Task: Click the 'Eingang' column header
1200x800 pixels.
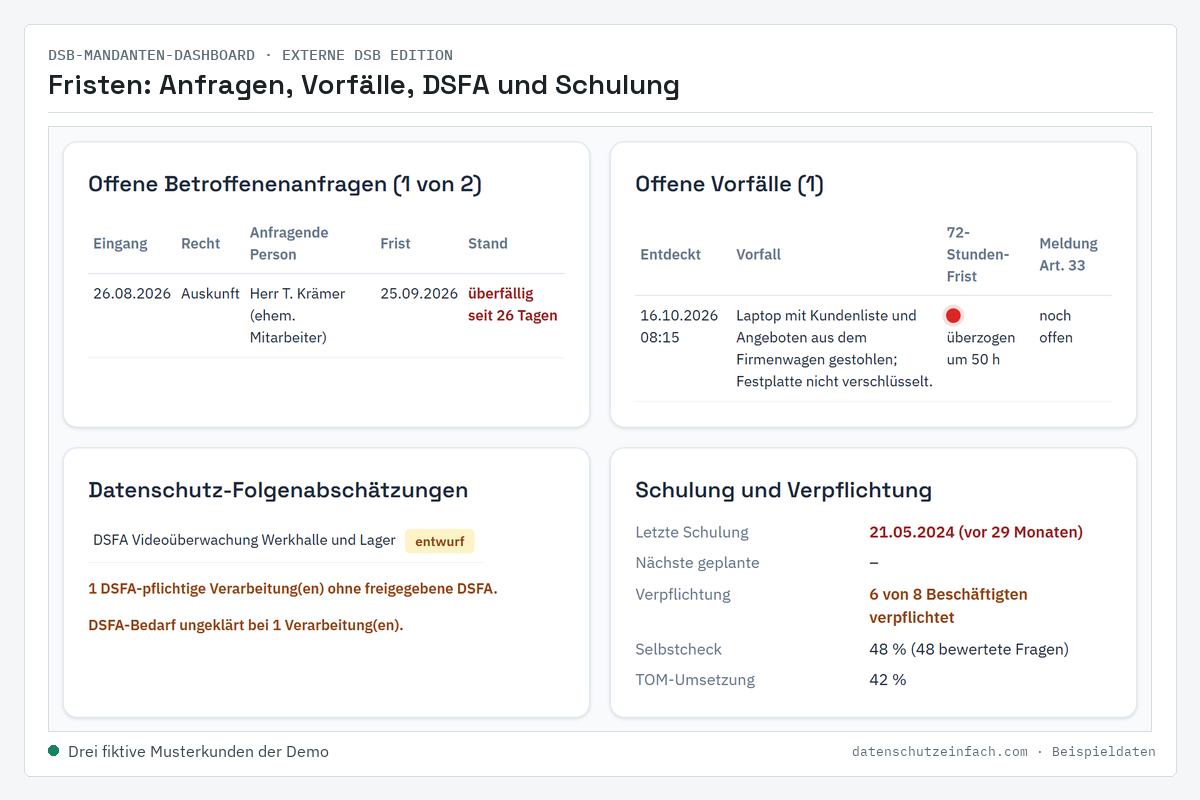Action: coord(120,243)
